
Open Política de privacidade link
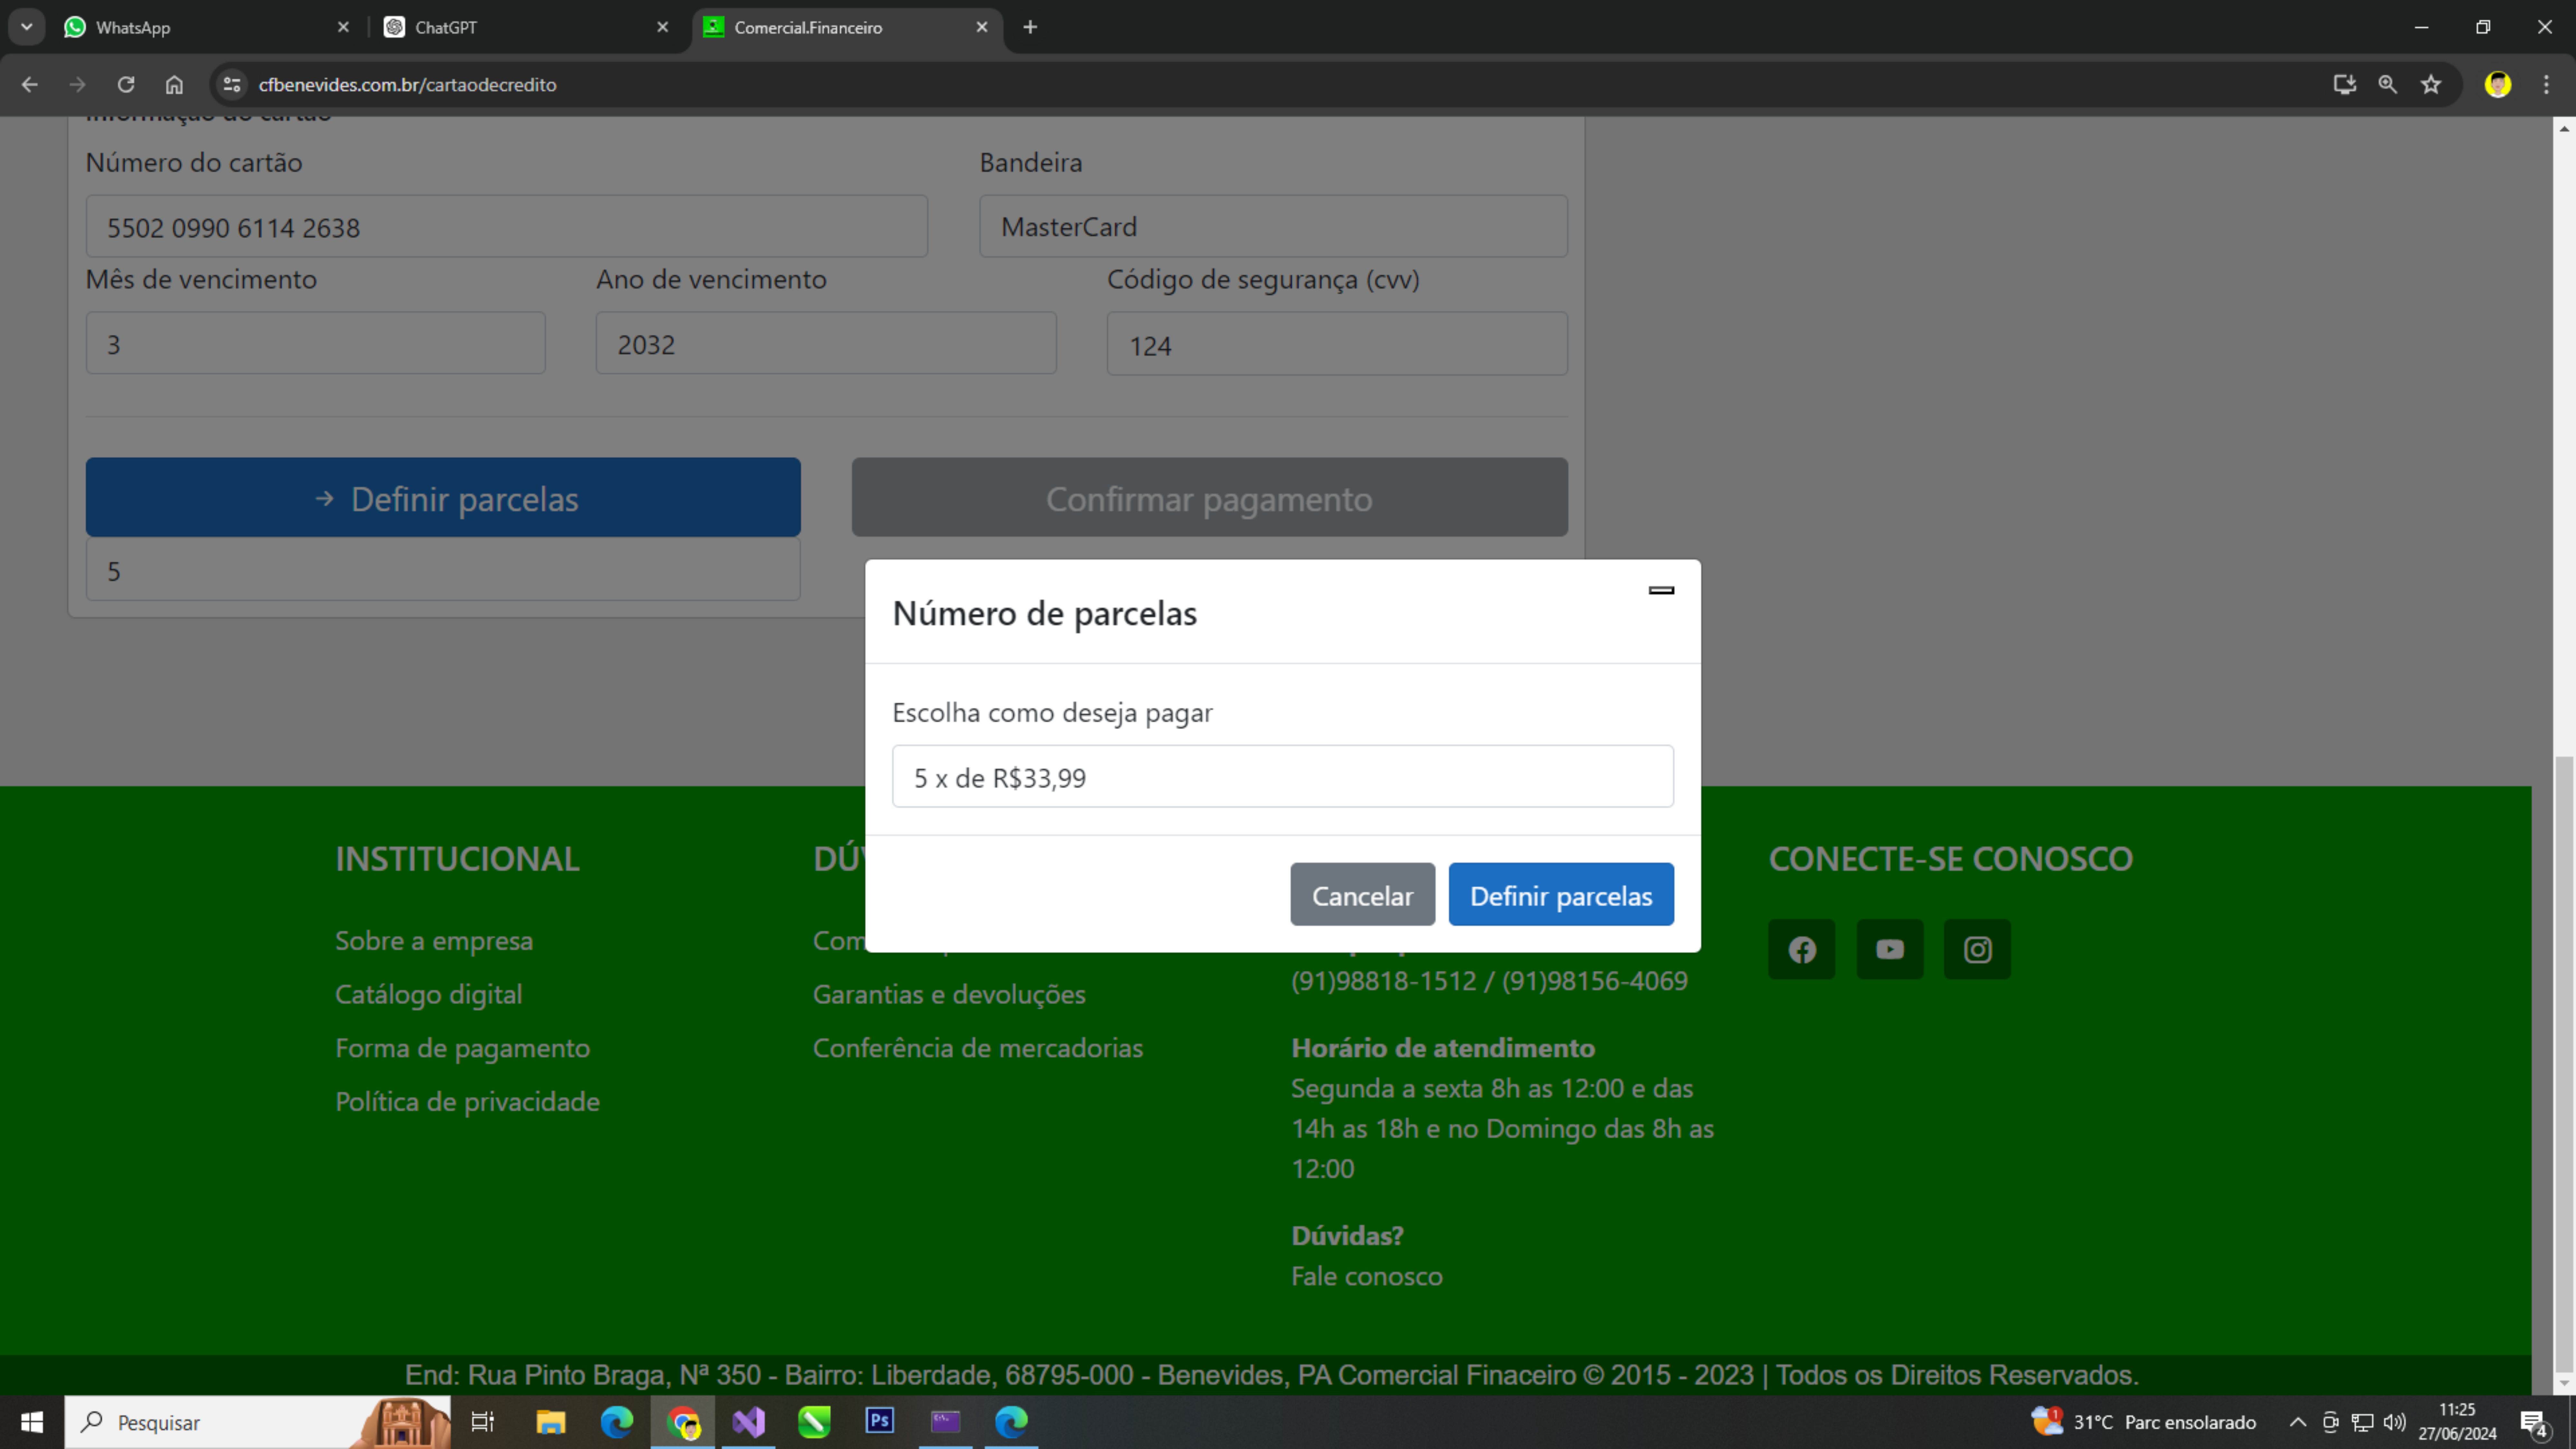click(x=467, y=1102)
